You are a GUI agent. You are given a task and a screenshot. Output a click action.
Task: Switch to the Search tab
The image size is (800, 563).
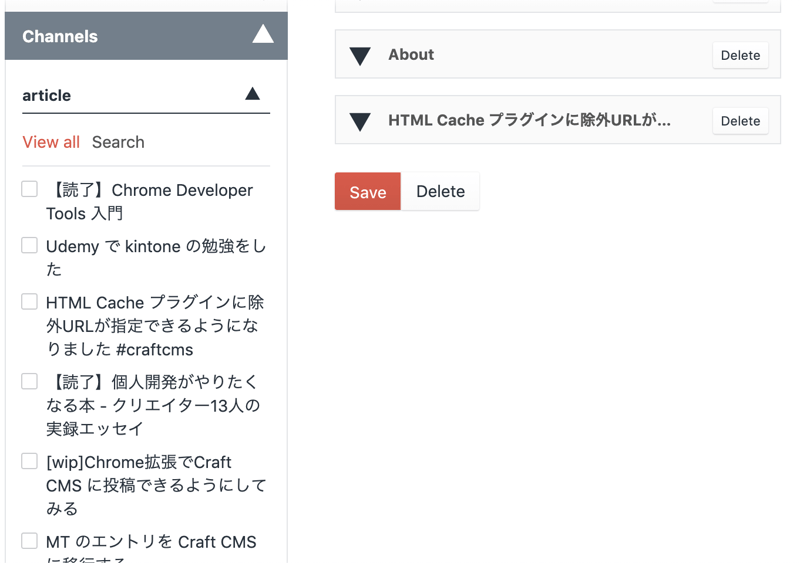pyautogui.click(x=118, y=142)
